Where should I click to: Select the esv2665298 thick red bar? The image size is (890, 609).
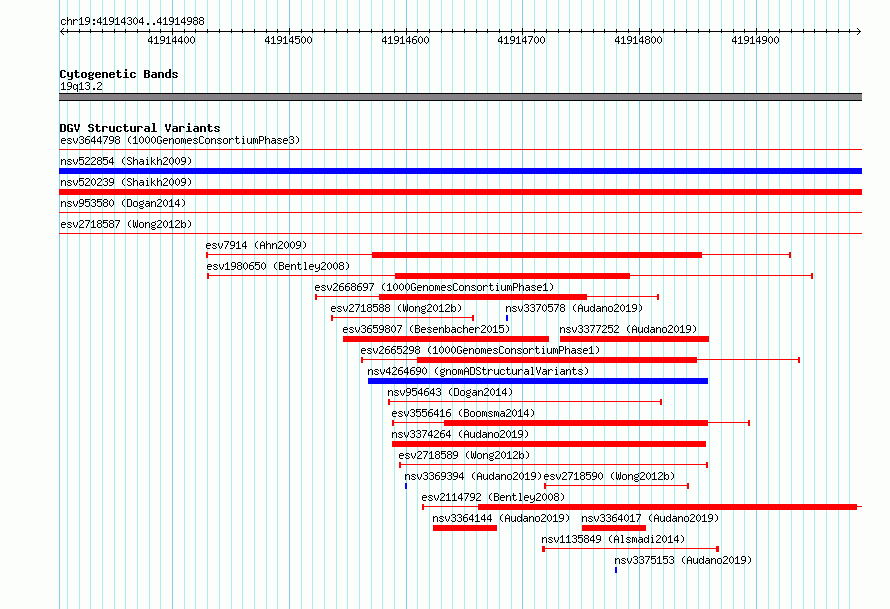click(x=557, y=360)
